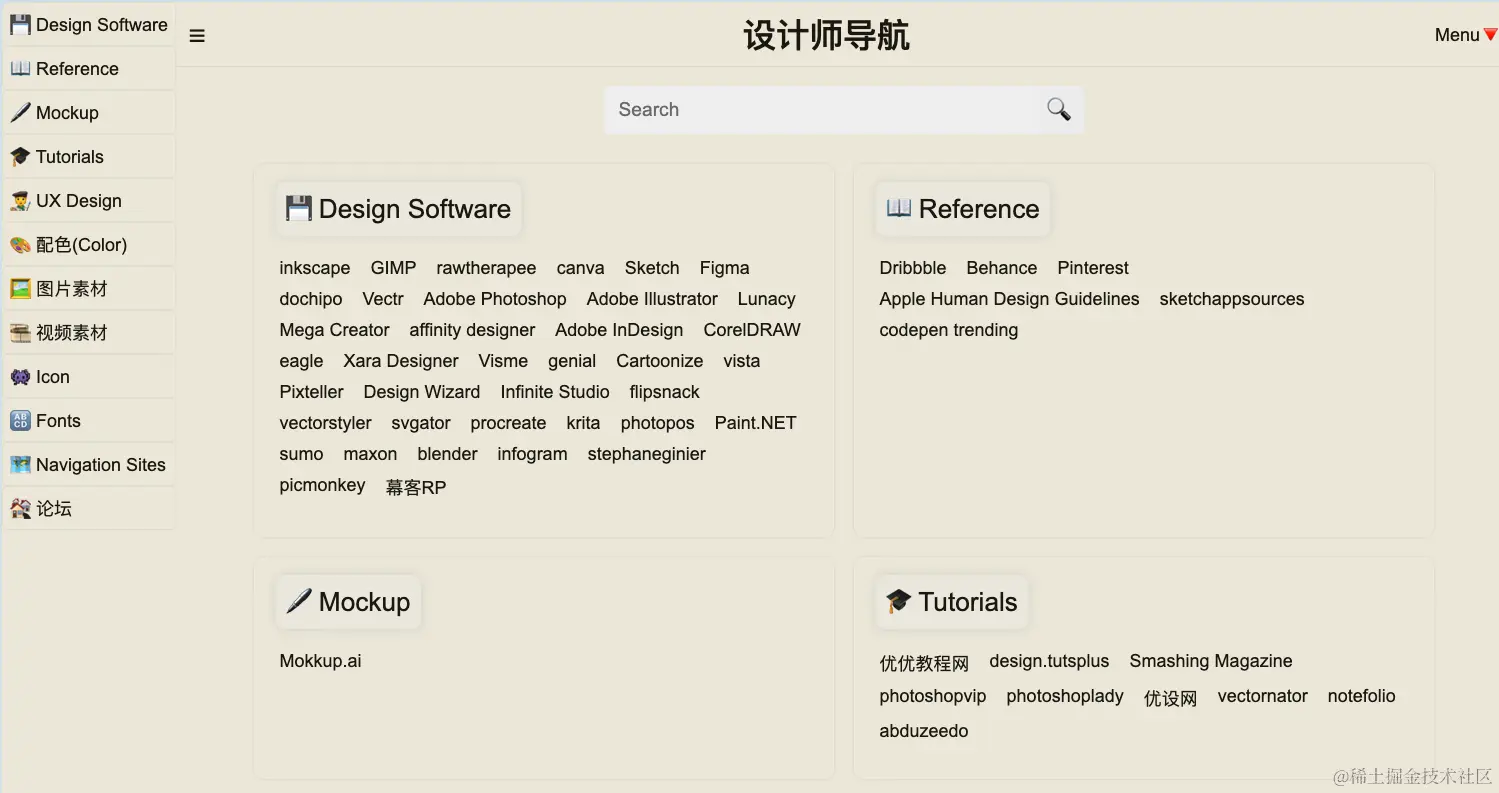Click the Reference card heading
Viewport: 1499px width, 793px height.
point(962,209)
